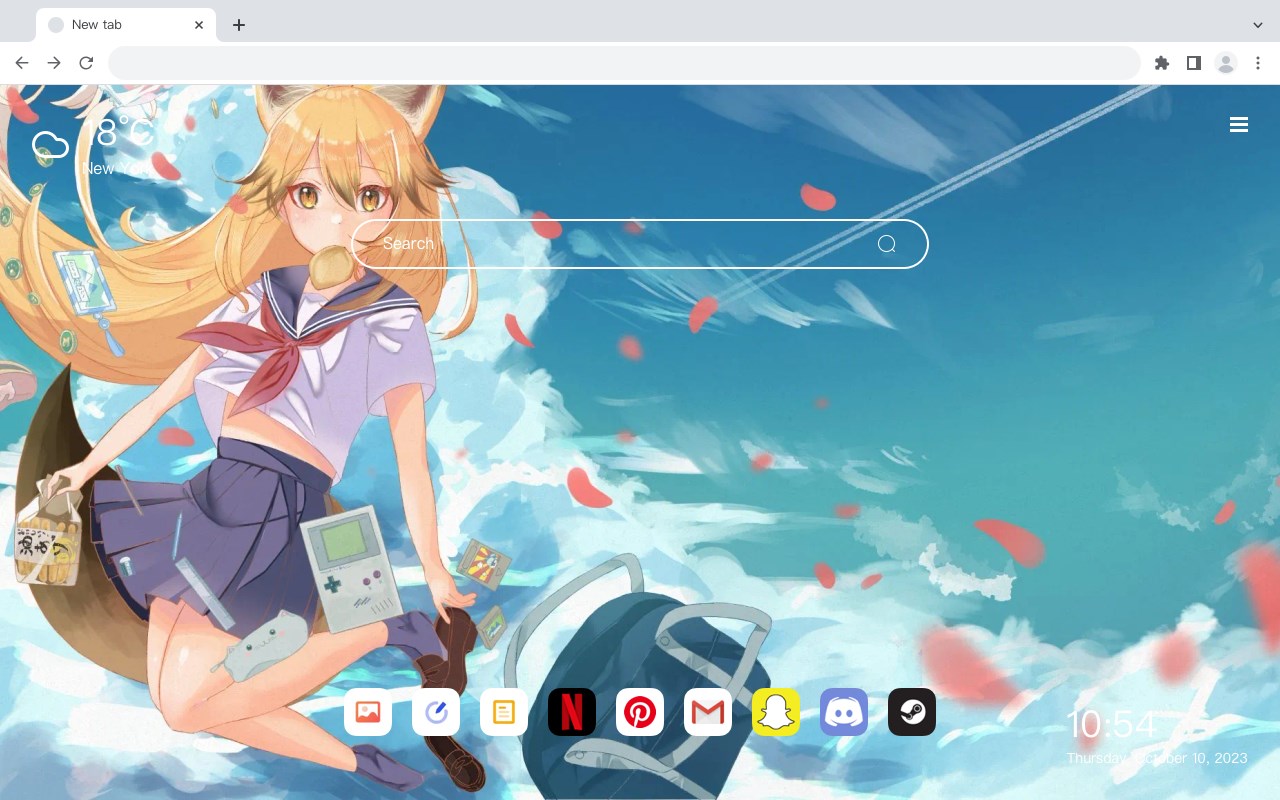Open the hamburger menu on the page
Screen dimensions: 1280x800
1239,124
